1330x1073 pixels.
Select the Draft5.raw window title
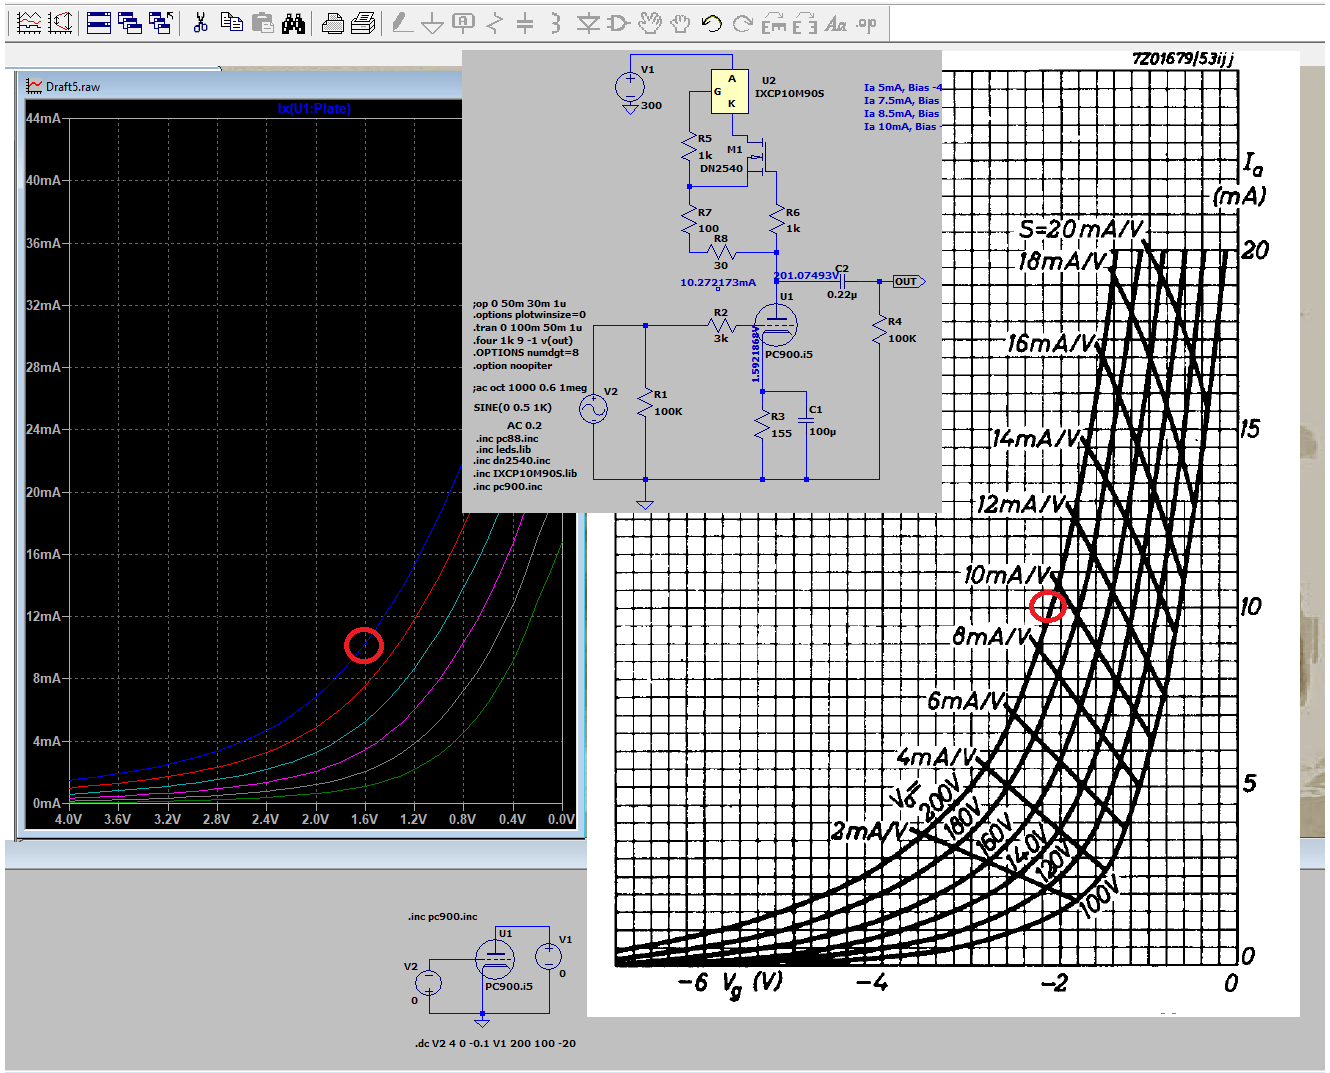point(73,87)
